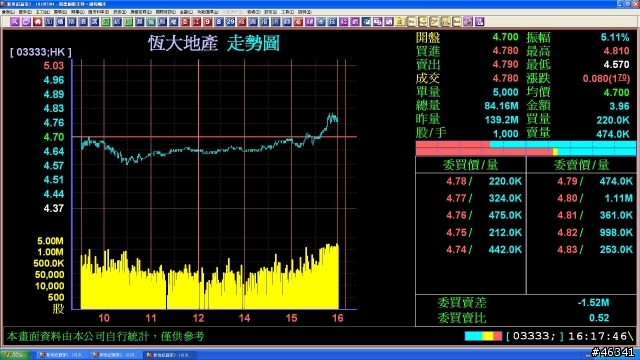This screenshot has height=360, width=640.
Task: Click the 最低 value 4.570
Action: point(616,65)
